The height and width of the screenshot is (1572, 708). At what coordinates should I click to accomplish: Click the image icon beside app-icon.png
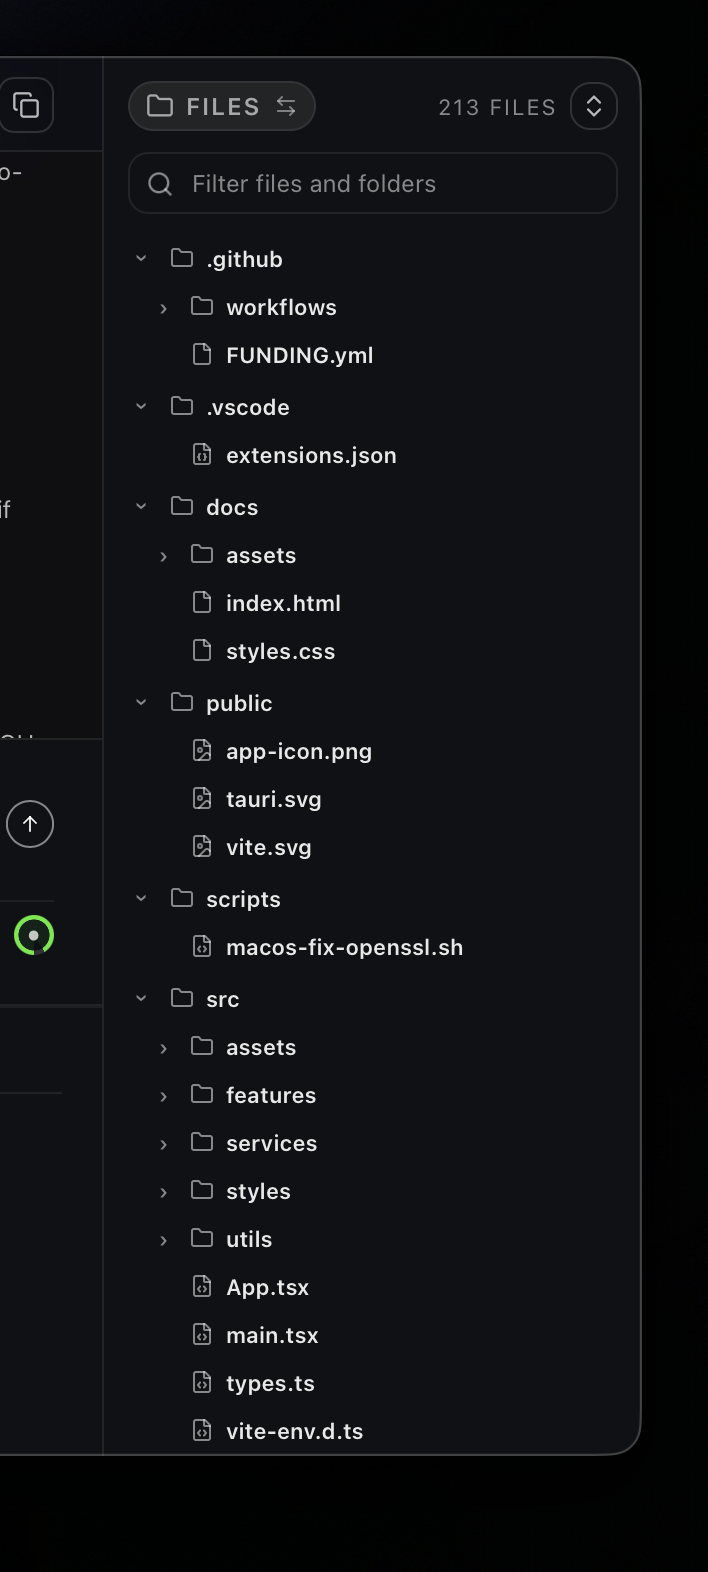[202, 749]
